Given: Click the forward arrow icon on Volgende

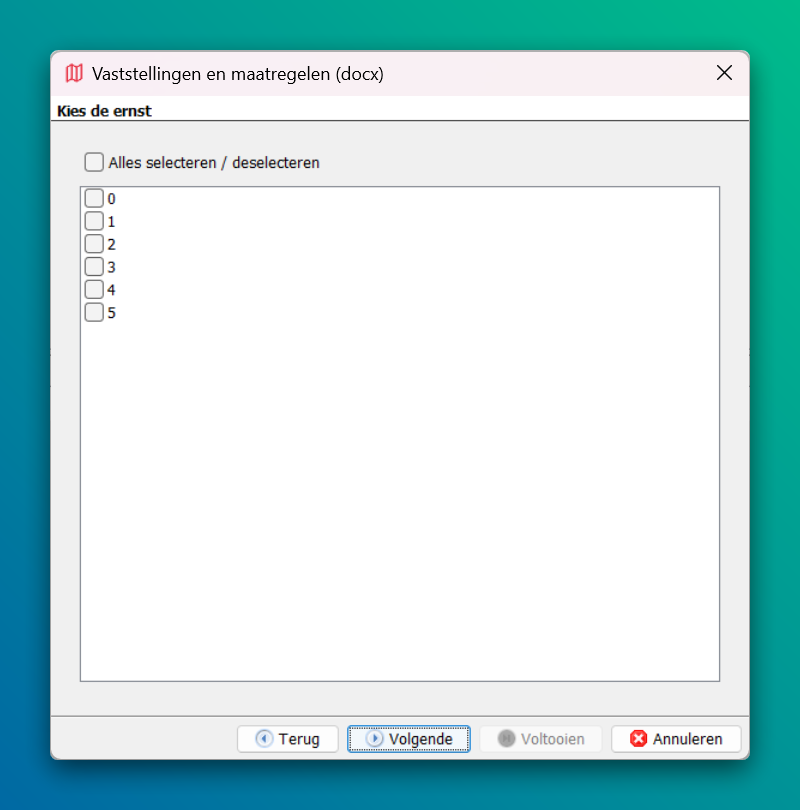Looking at the screenshot, I should pyautogui.click(x=374, y=739).
